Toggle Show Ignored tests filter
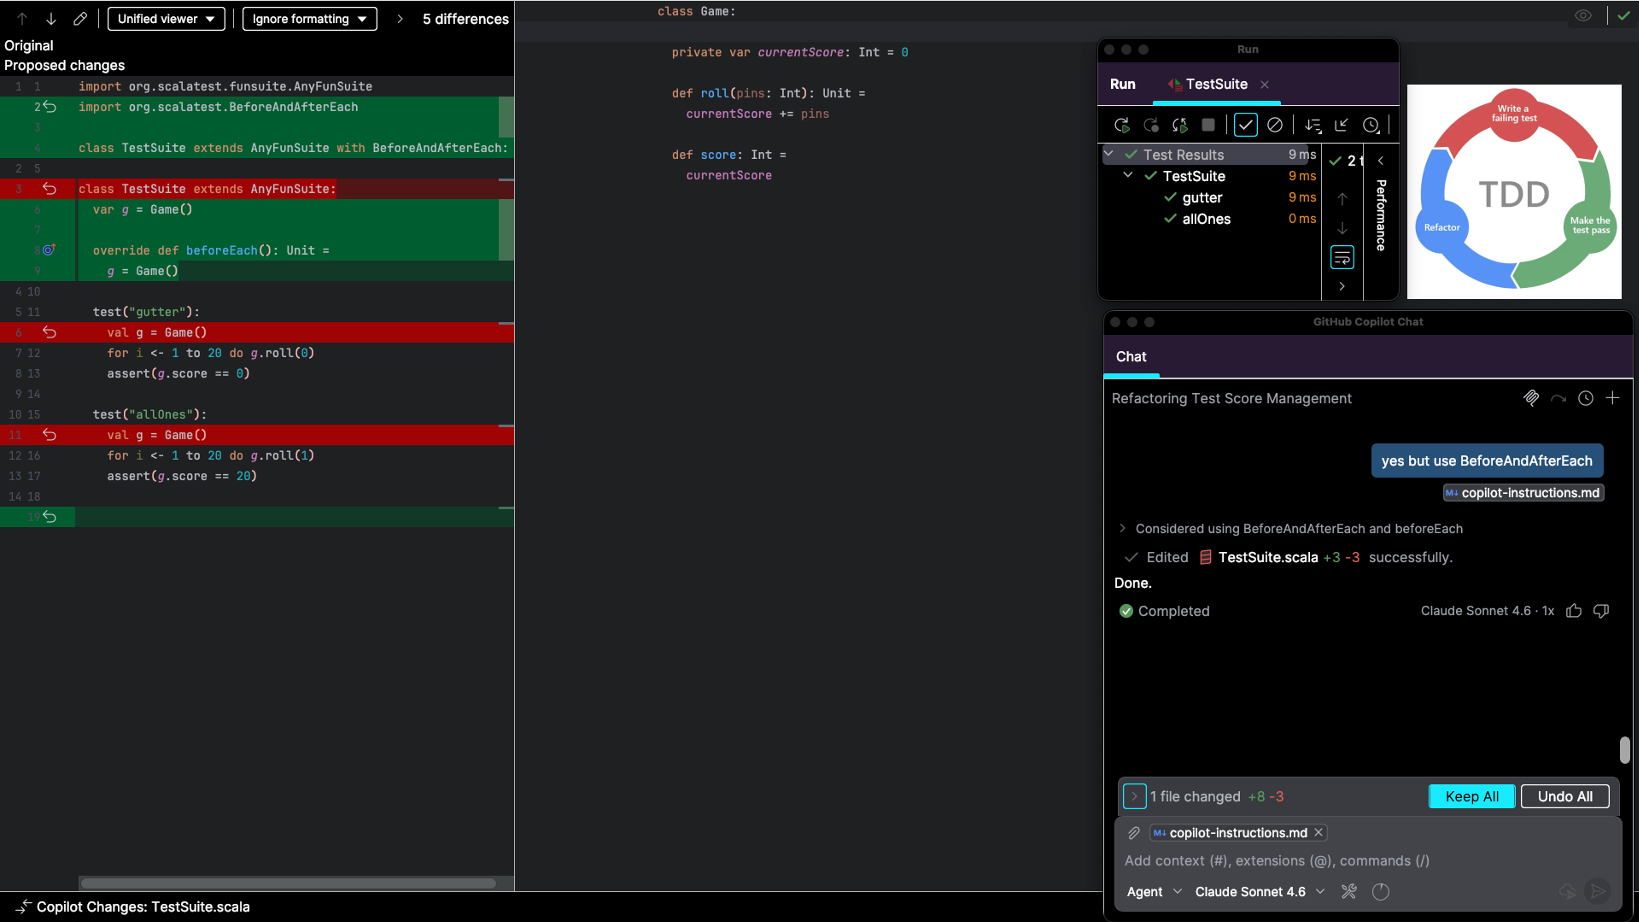Screen dimensions: 1639x922 click(1275, 125)
